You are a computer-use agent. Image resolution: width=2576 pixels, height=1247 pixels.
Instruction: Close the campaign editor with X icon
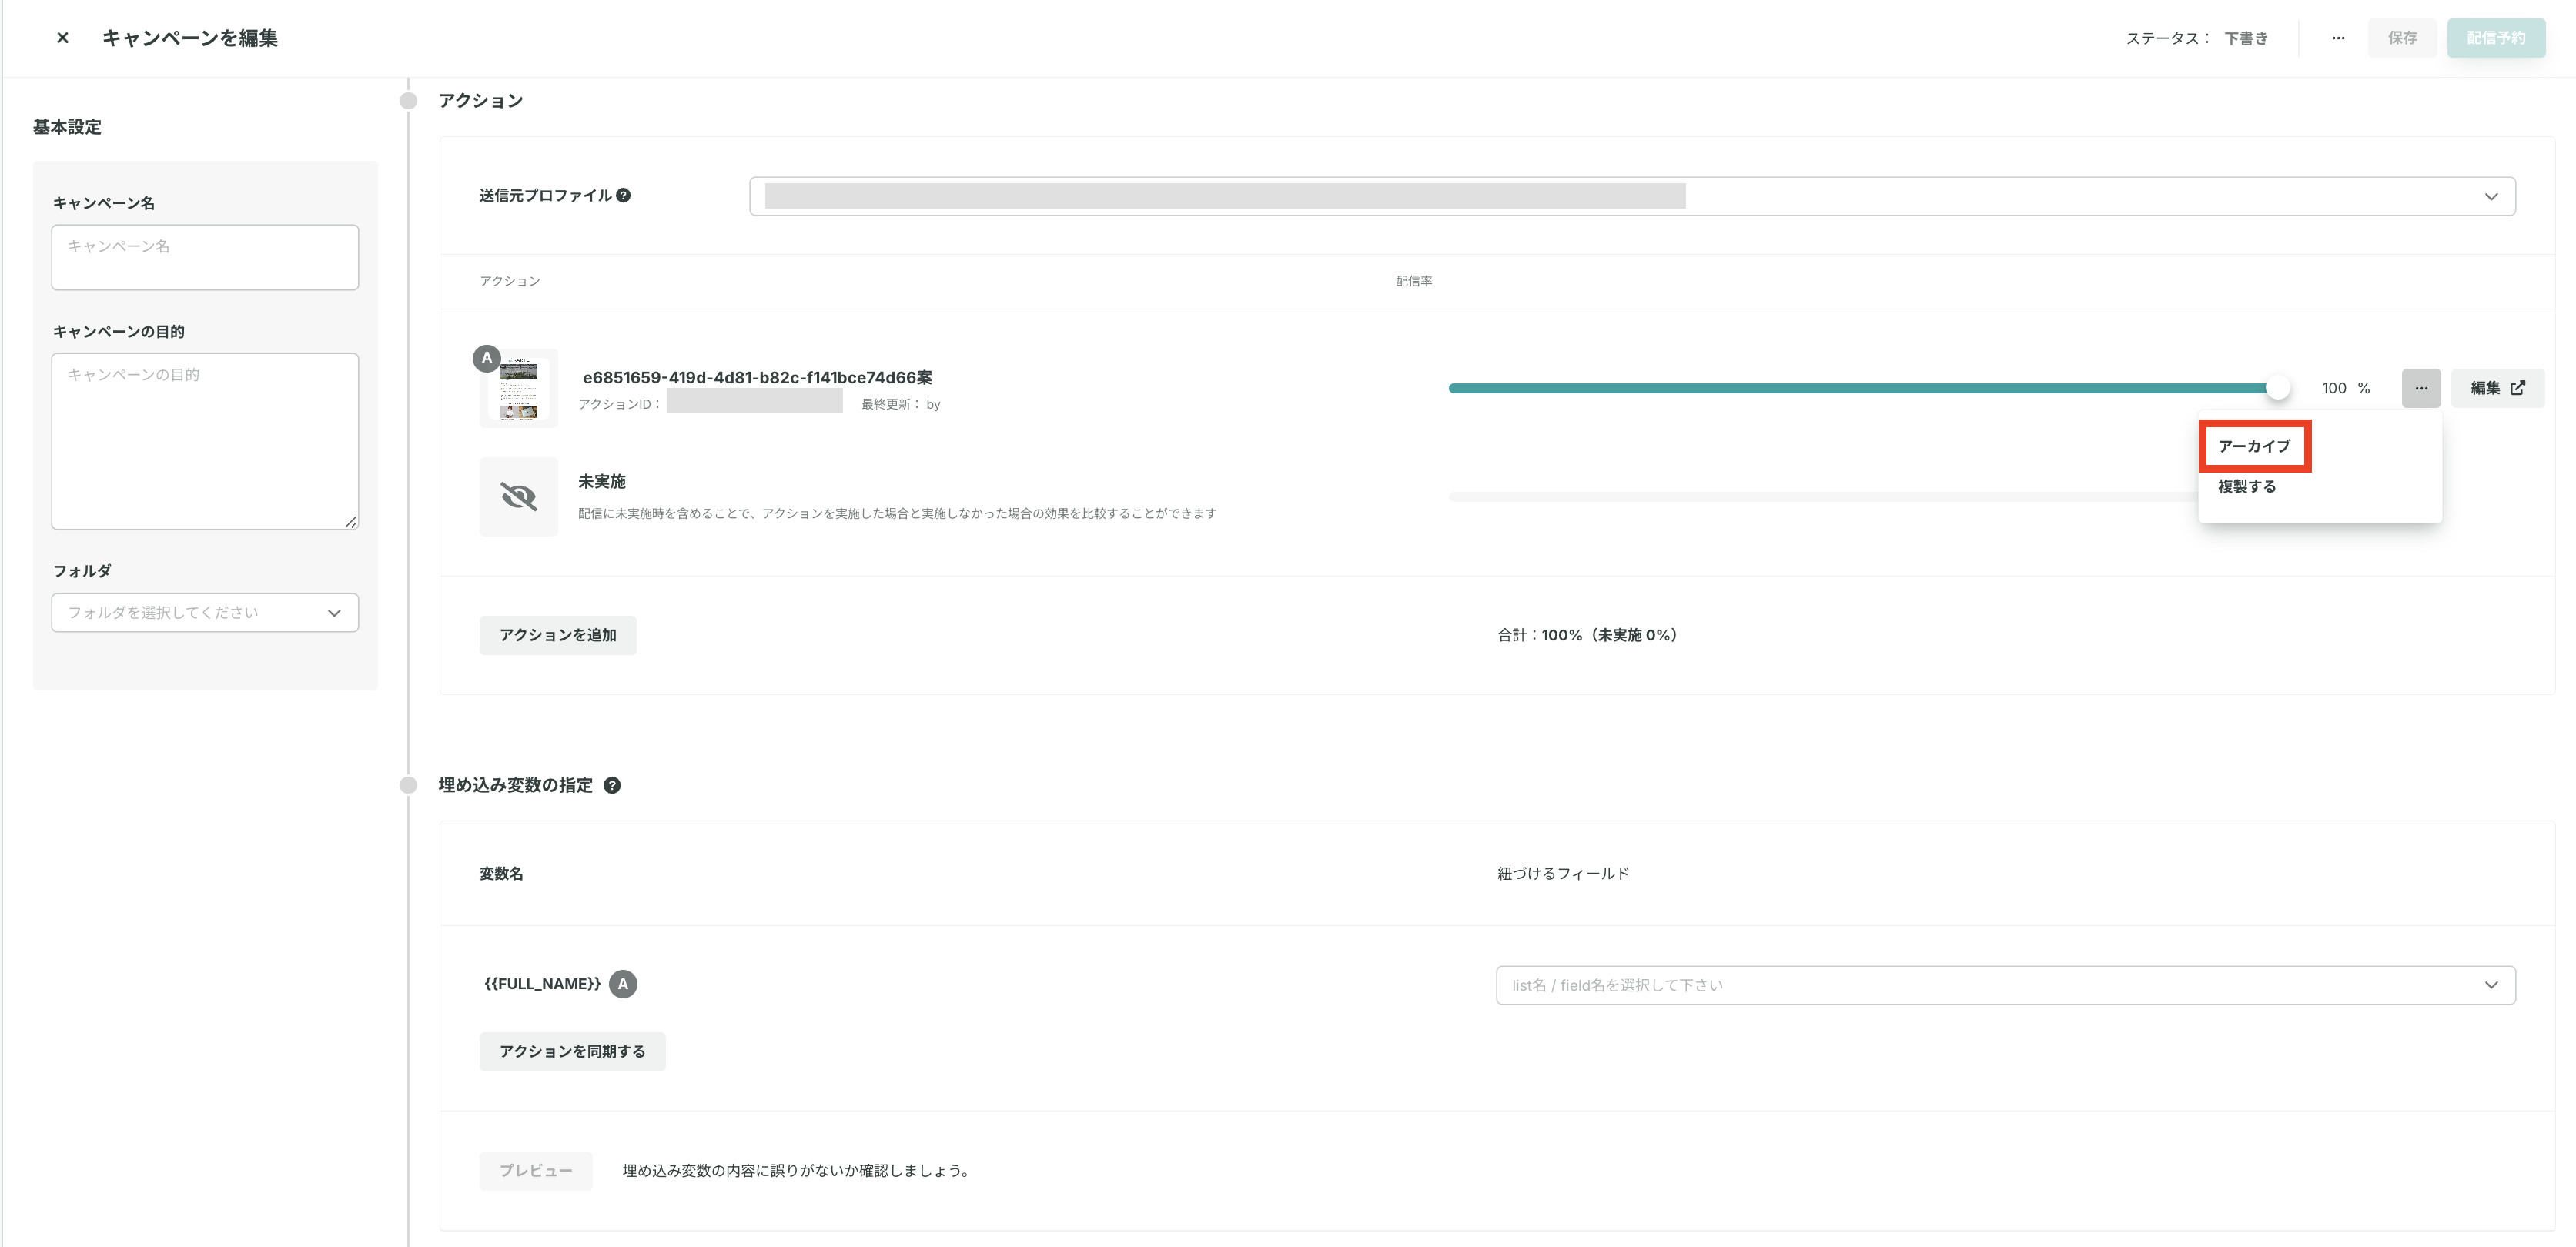pos(62,38)
